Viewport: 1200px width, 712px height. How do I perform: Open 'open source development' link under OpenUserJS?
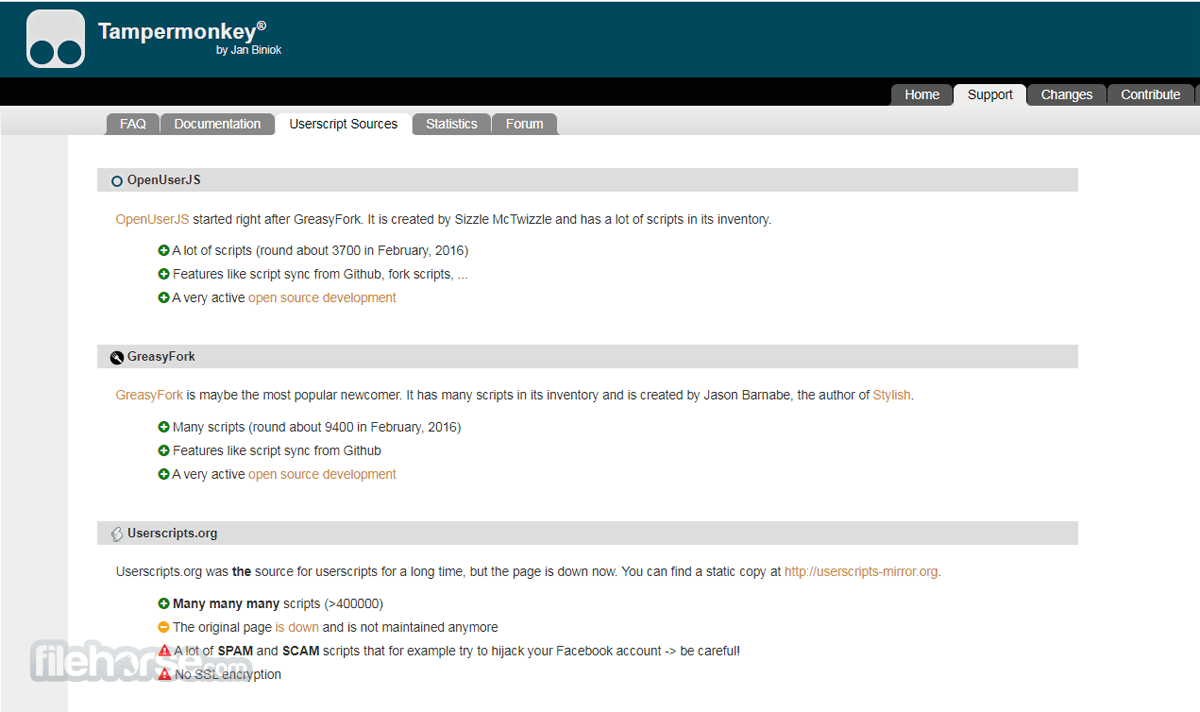322,298
